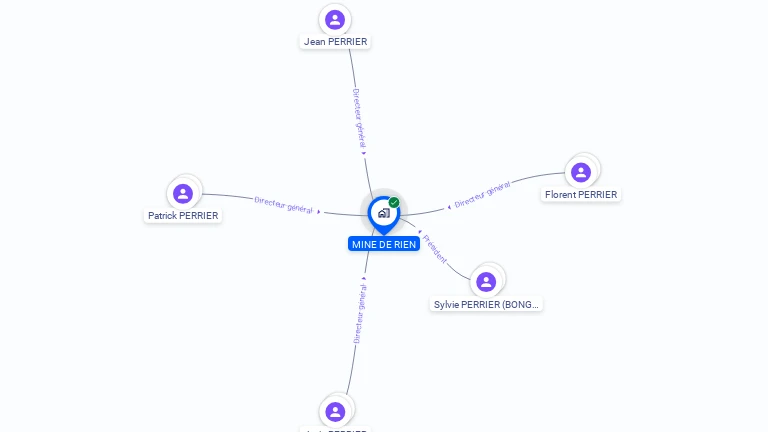Select the Florent PERRIER name label
This screenshot has width=768, height=432.
pyautogui.click(x=581, y=194)
